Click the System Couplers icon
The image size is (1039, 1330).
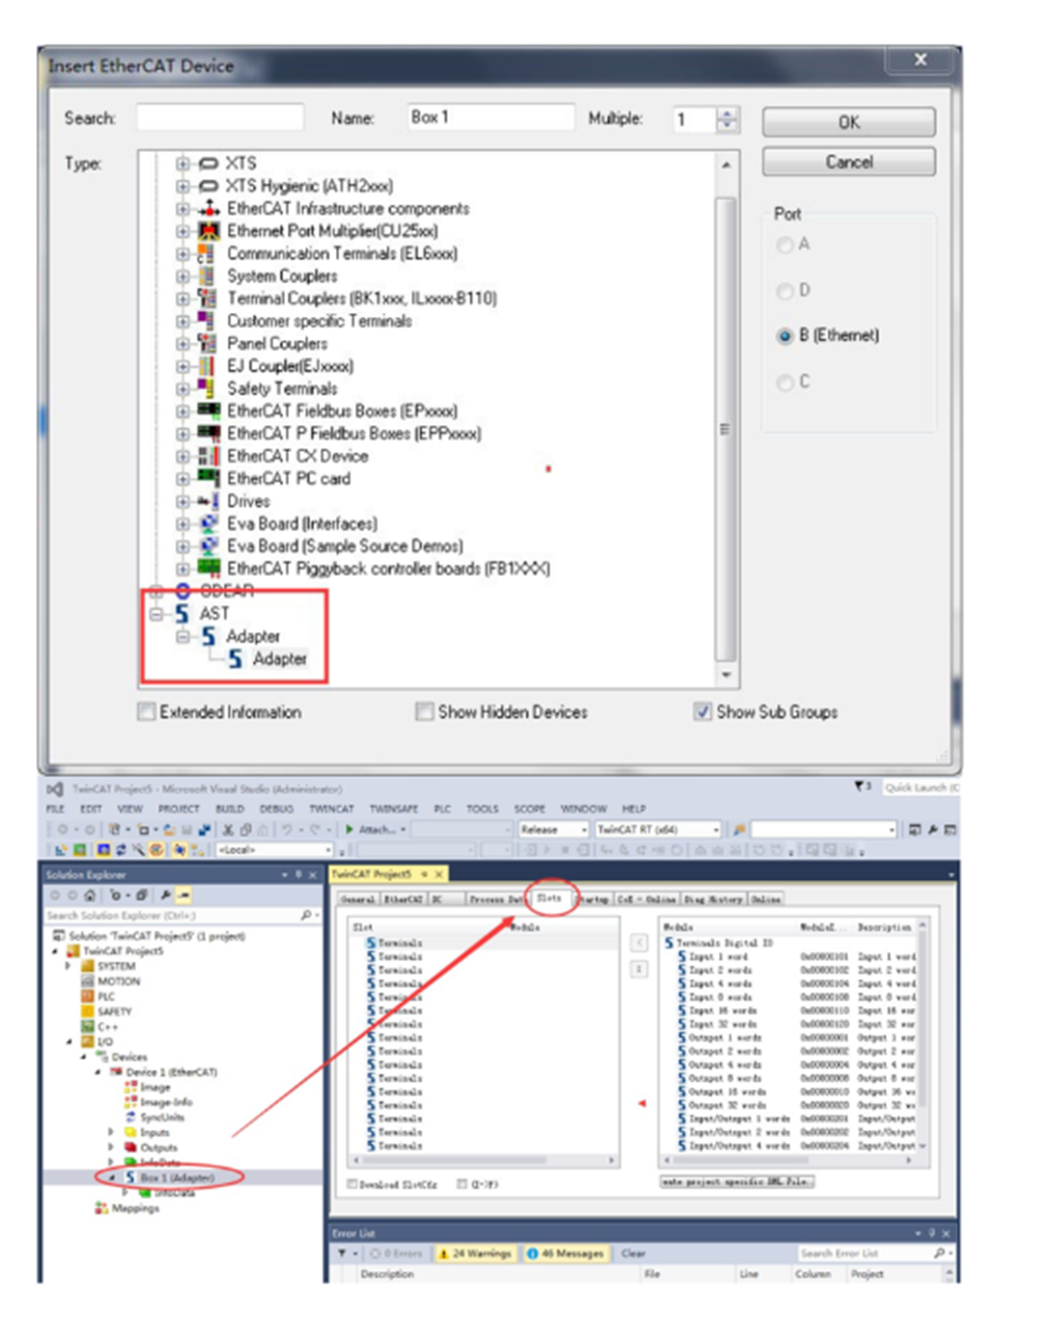click(x=208, y=276)
